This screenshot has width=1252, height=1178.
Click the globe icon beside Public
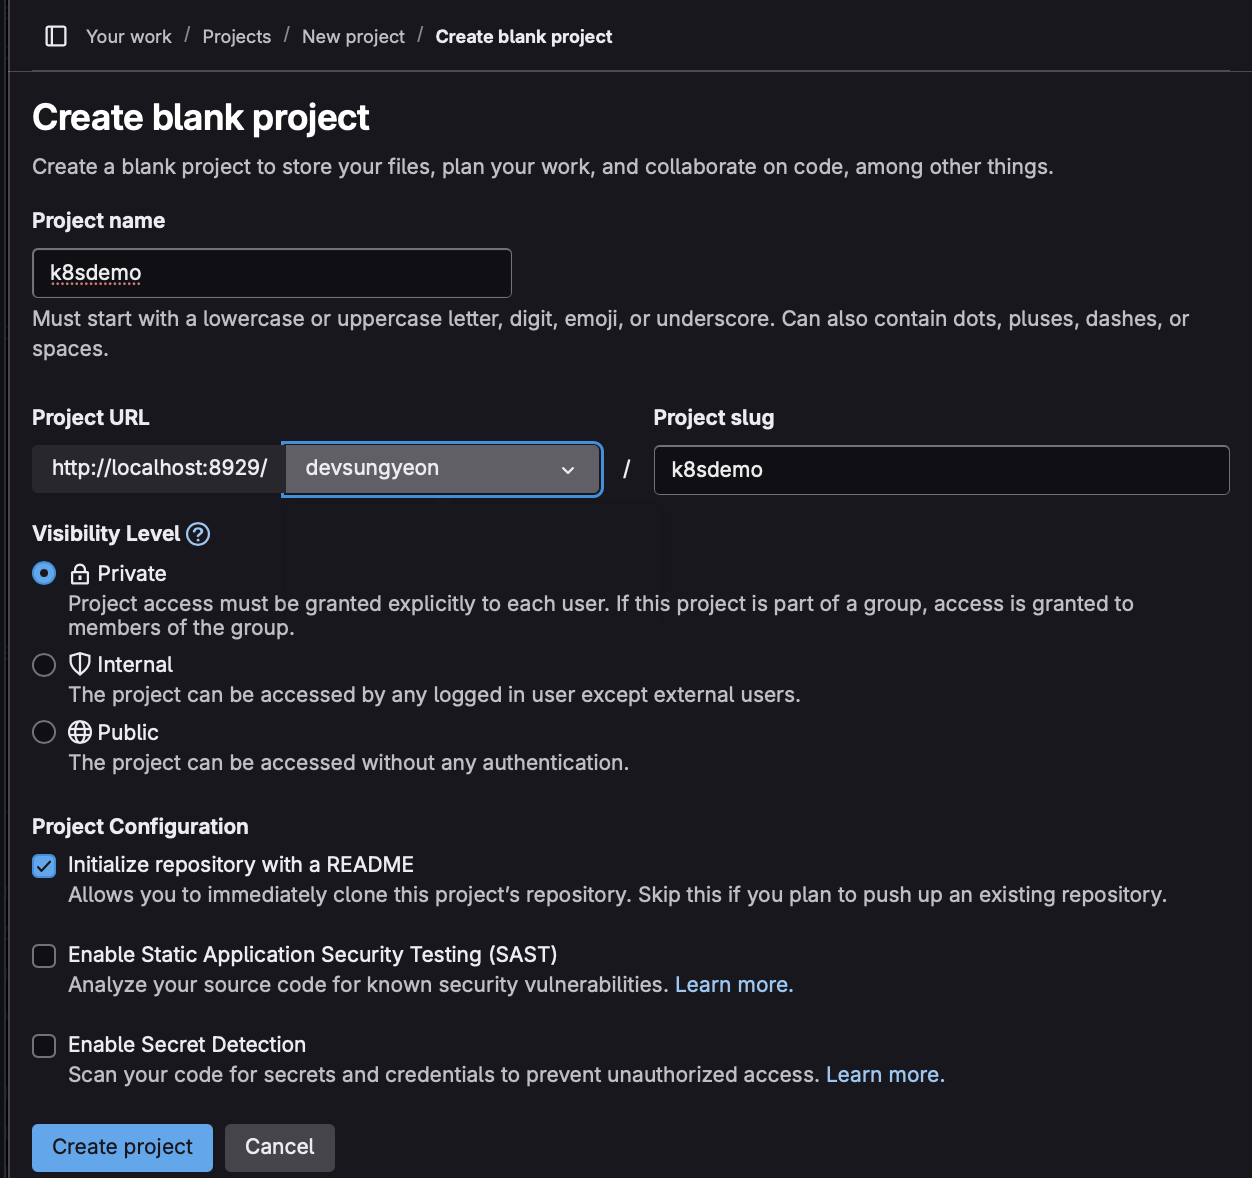pos(80,733)
